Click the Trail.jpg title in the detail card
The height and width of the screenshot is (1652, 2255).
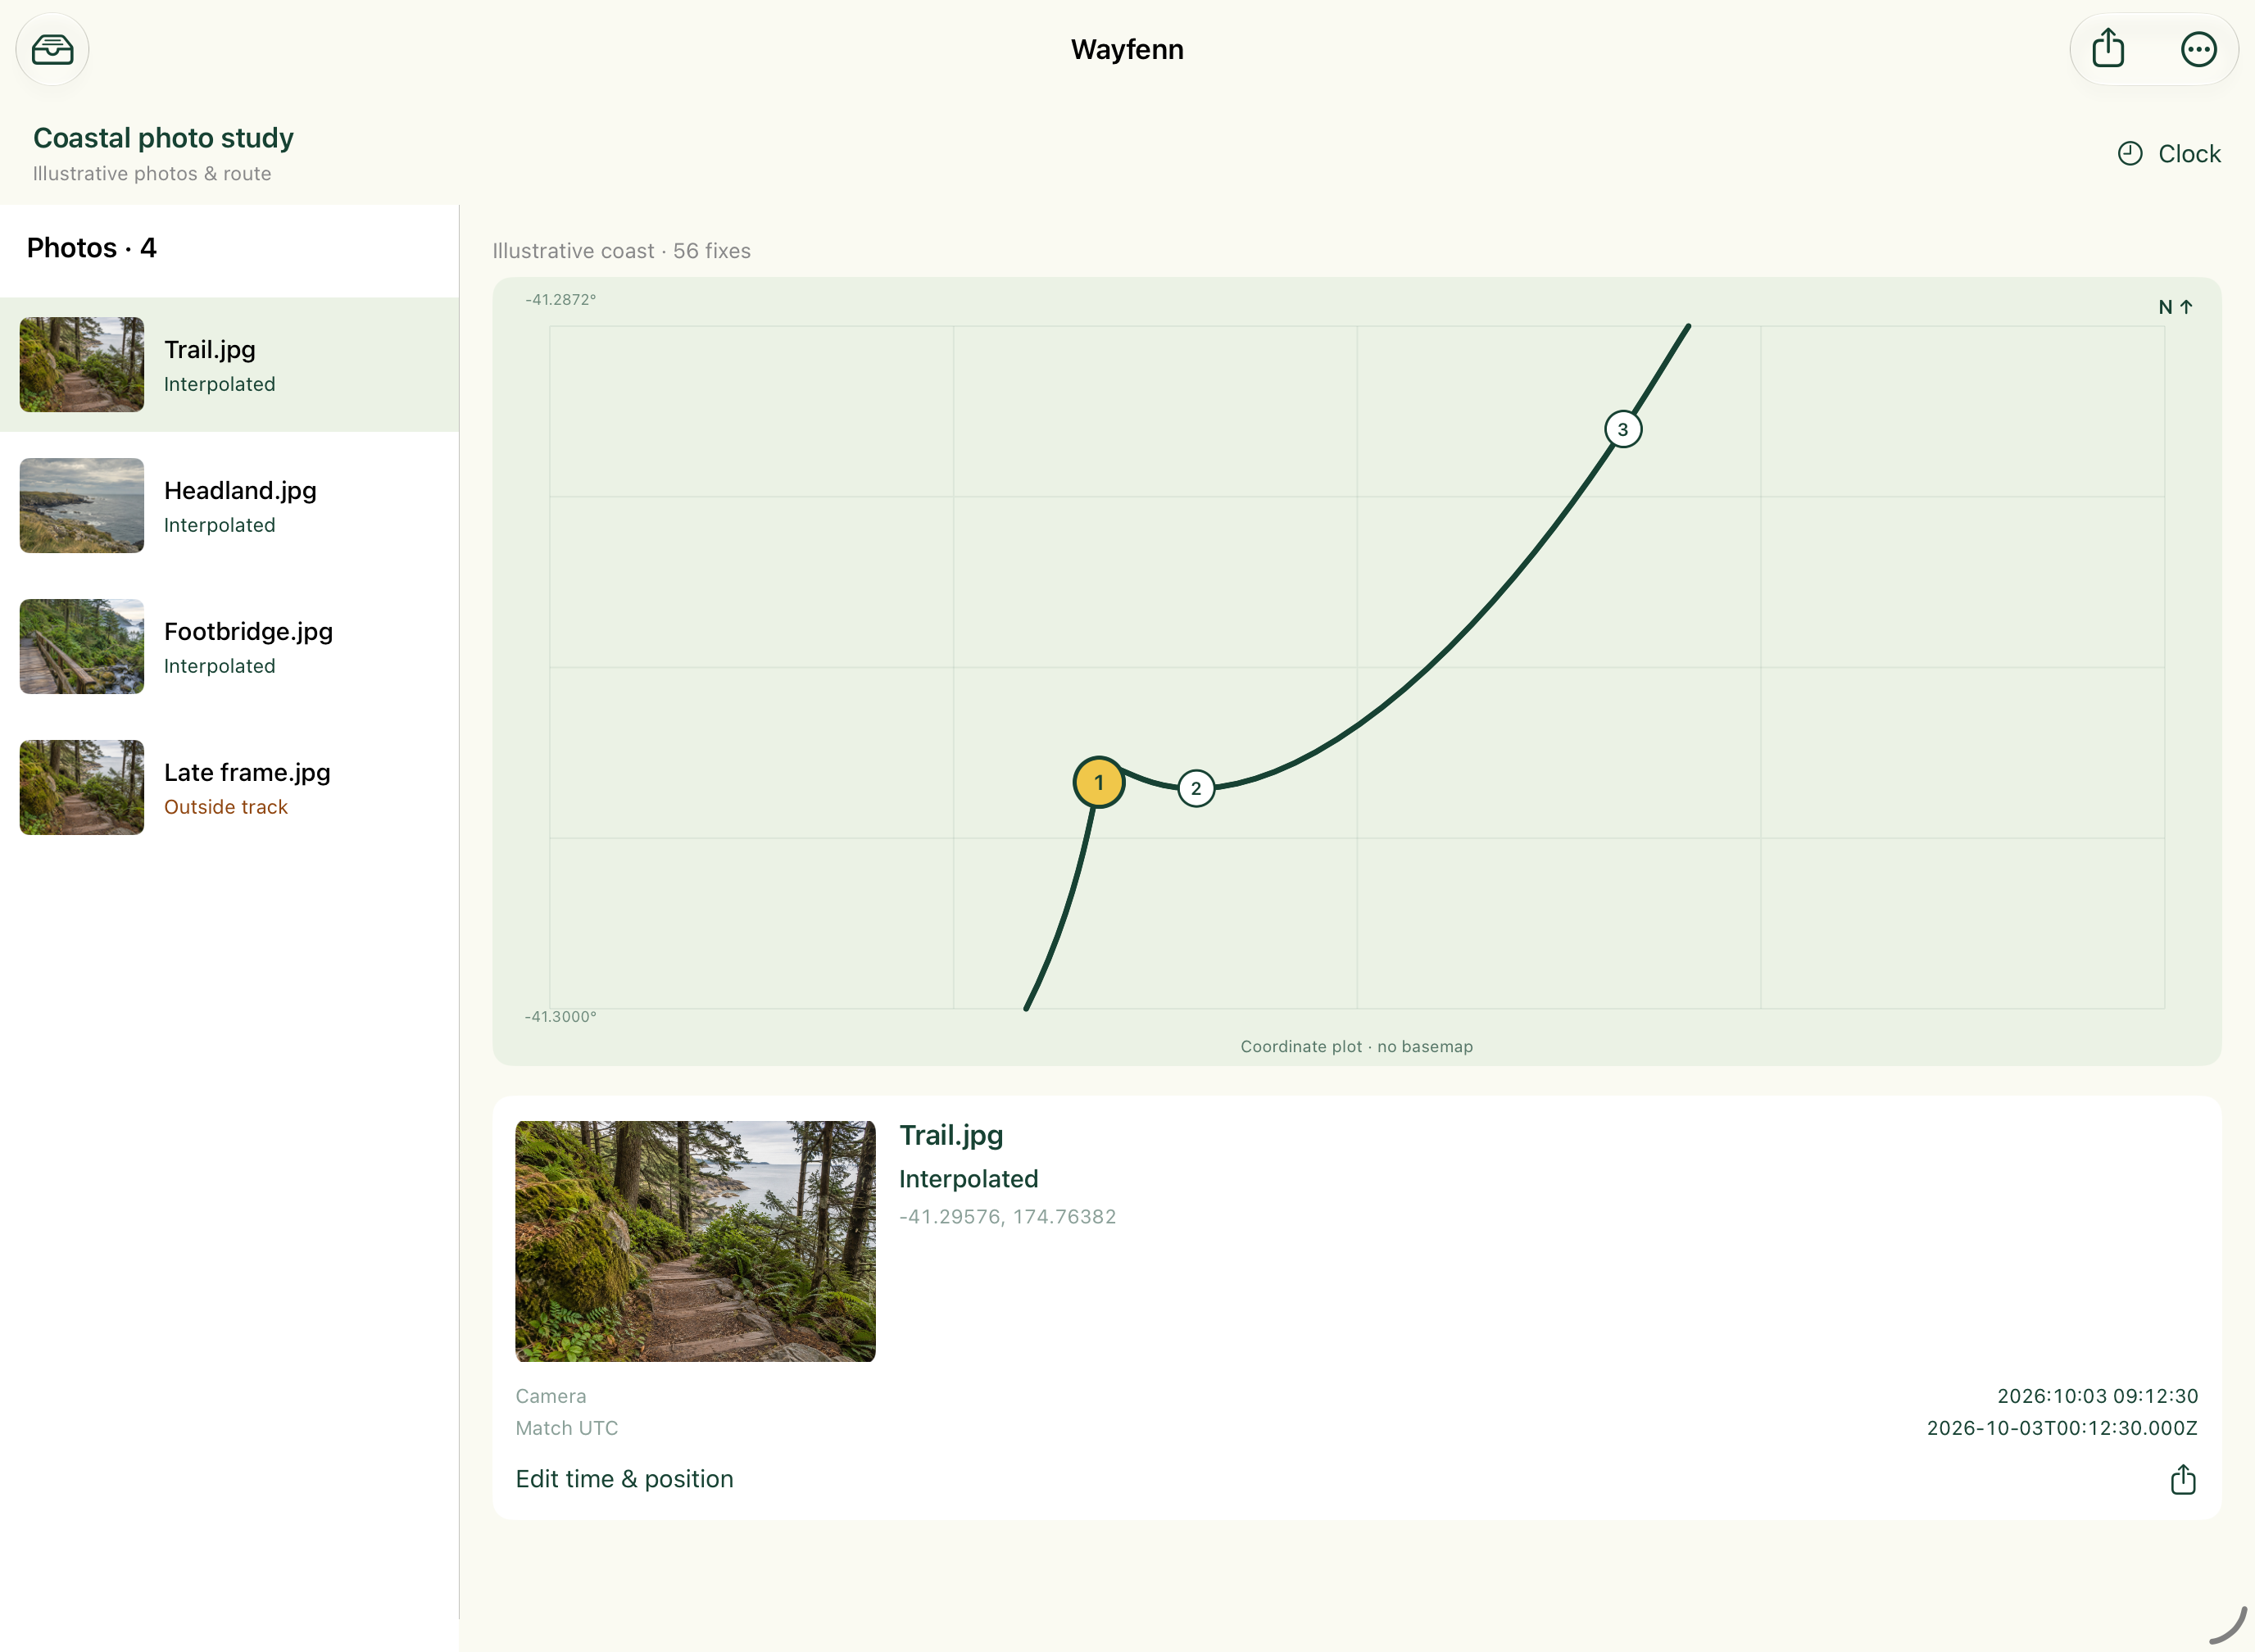pos(951,1136)
